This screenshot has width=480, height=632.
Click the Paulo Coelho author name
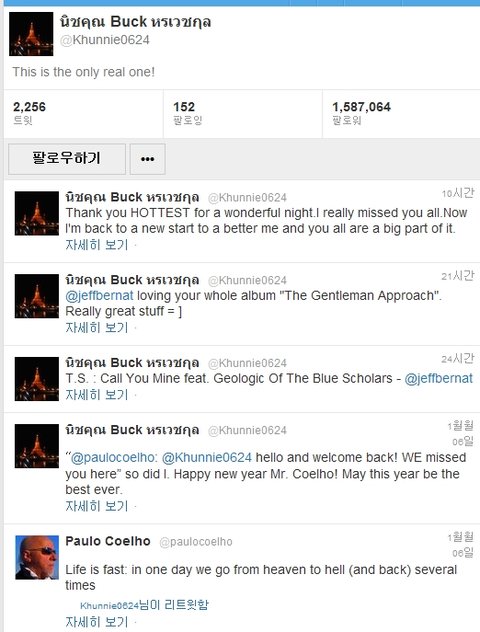click(108, 541)
